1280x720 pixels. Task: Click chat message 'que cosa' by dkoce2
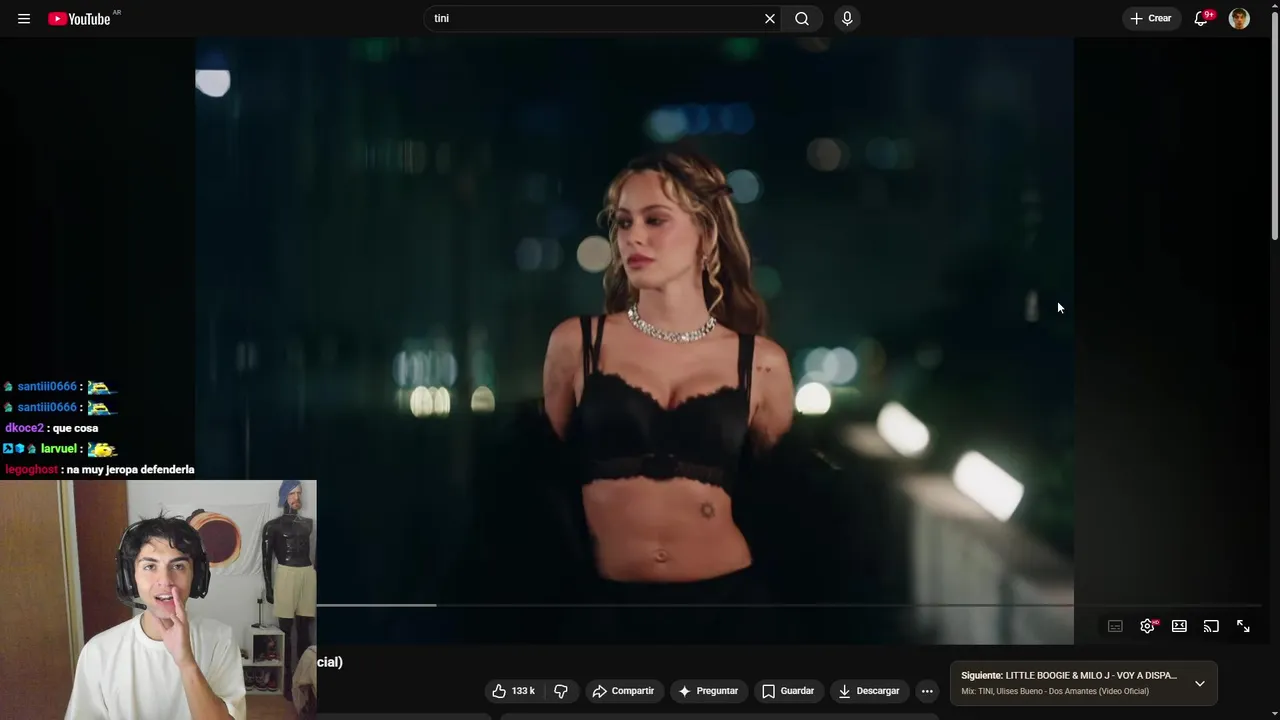[x=75, y=428]
